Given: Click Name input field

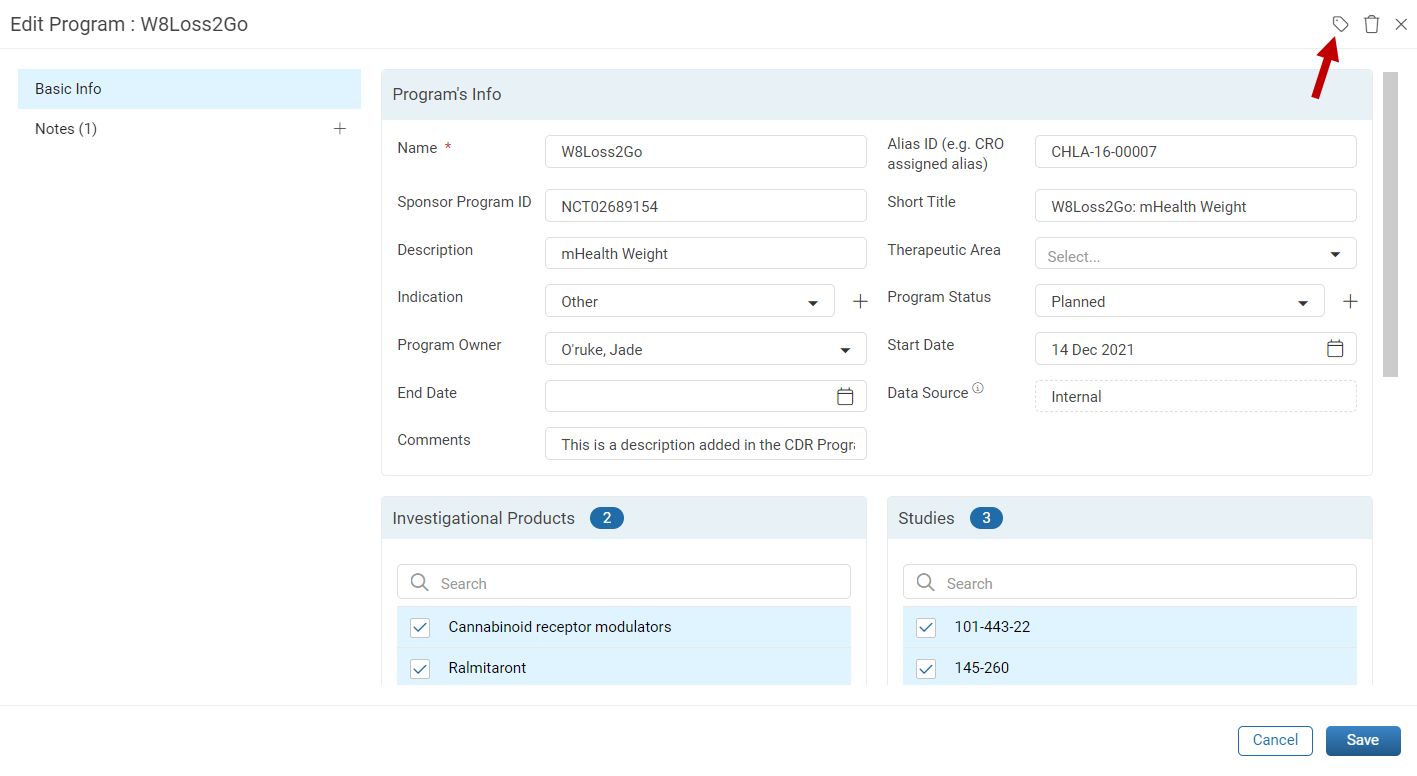Looking at the screenshot, I should coord(705,151).
